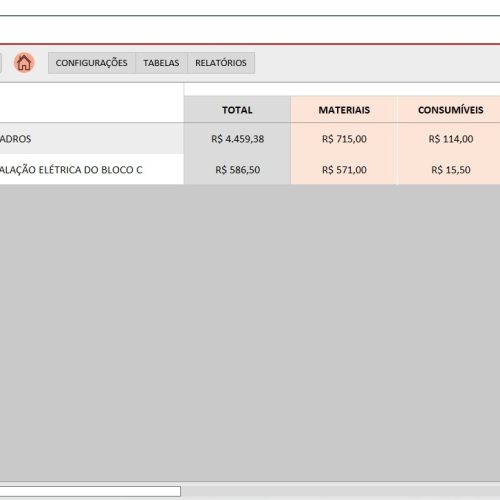
Task: Select the R$ 571,00 materials cell
Action: pyautogui.click(x=344, y=170)
